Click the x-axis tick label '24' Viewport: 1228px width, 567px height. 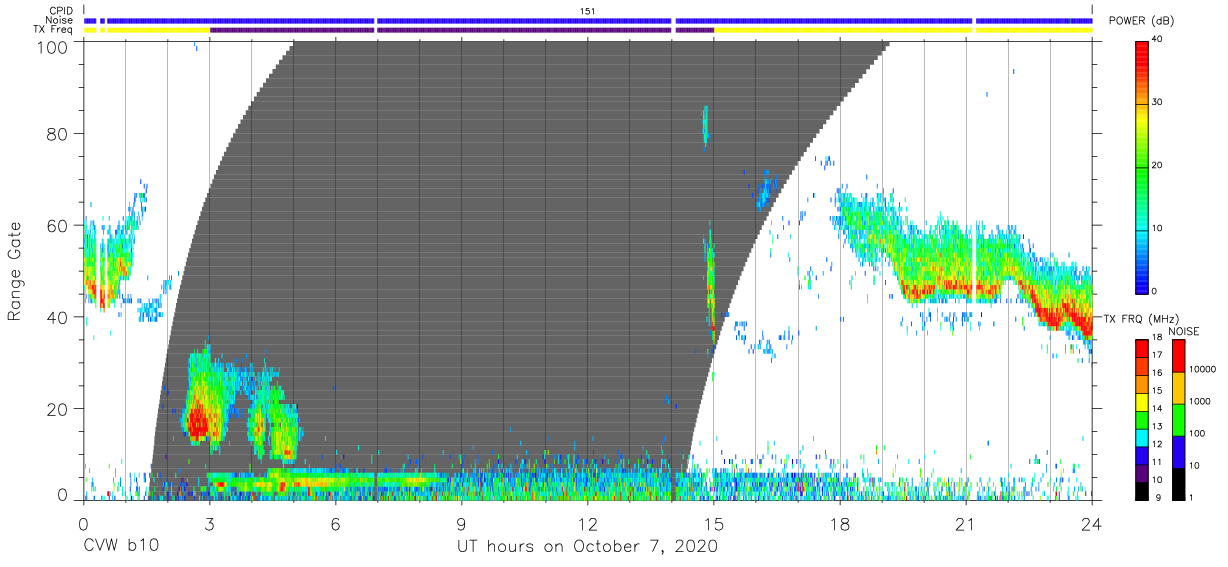coord(1092,523)
